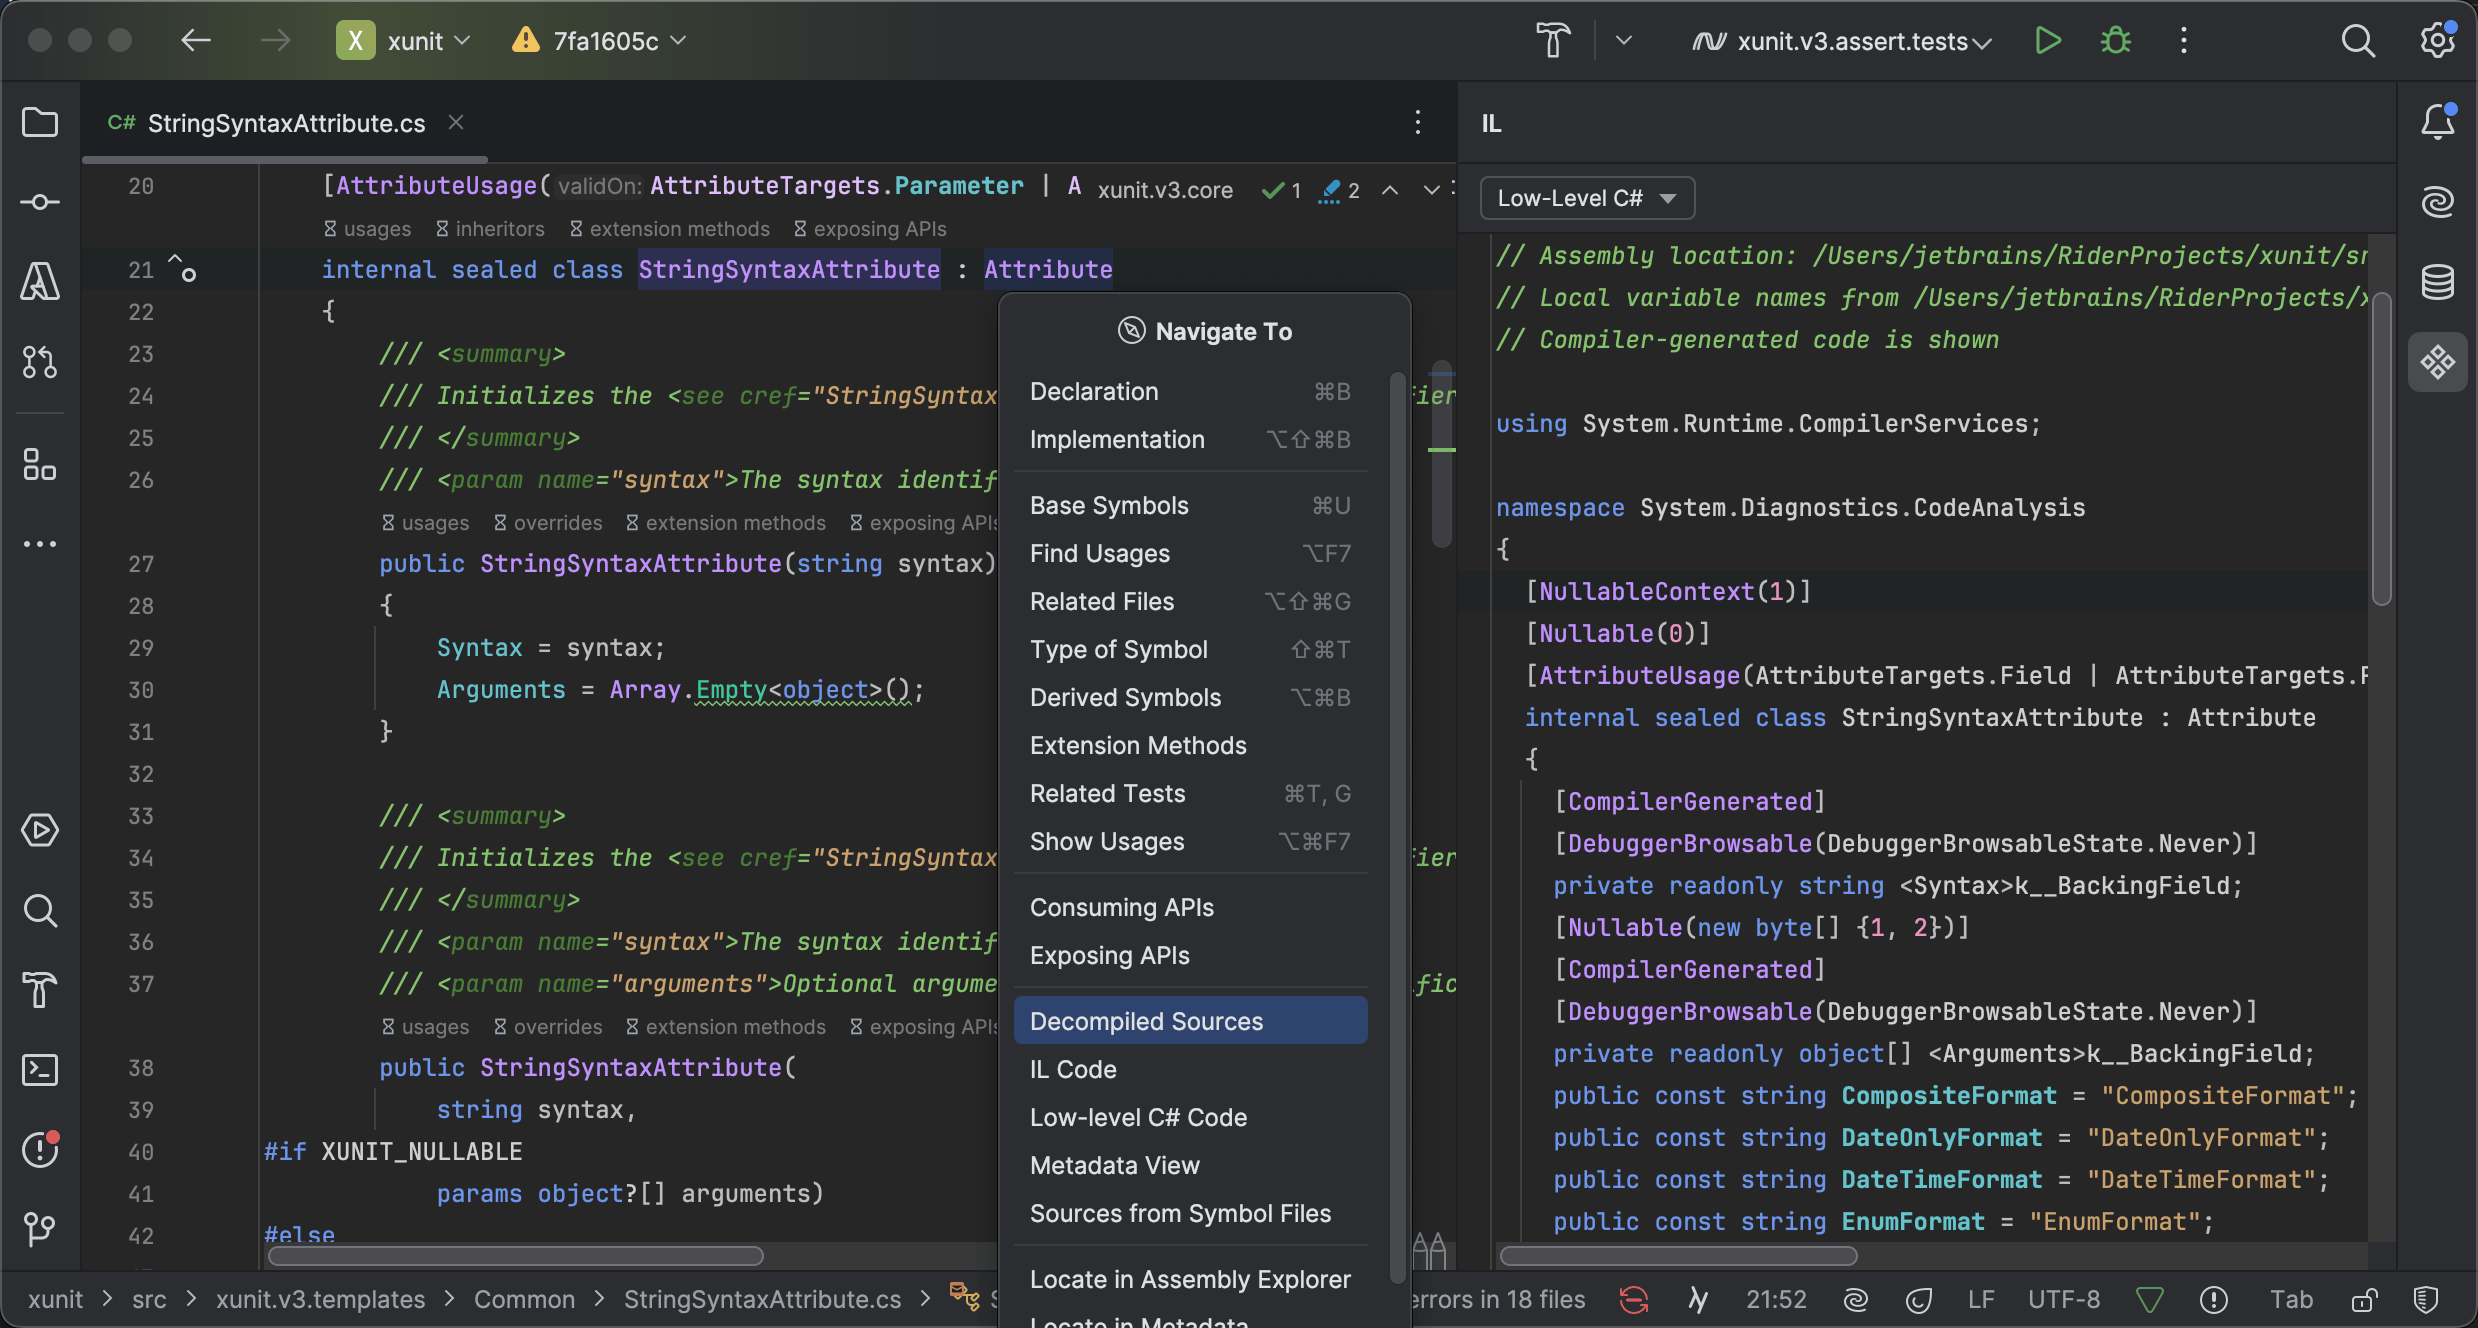The image size is (2478, 1328).
Task: Toggle the Tab indent setting in status bar
Action: [x=2291, y=1300]
